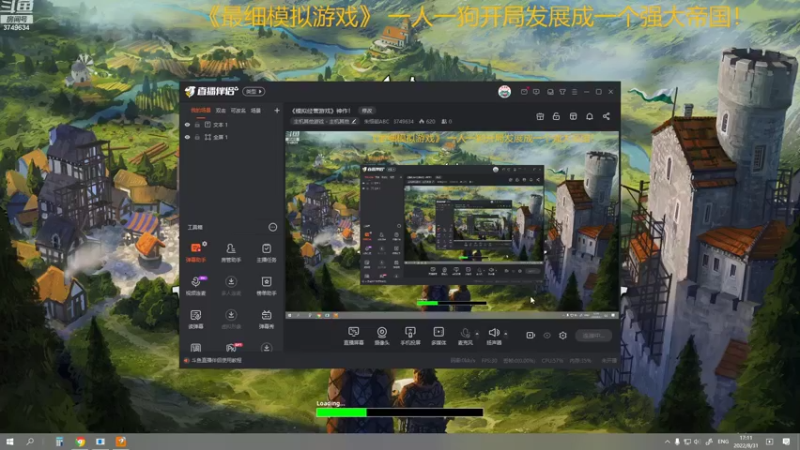This screenshot has height=450, width=800.
Task: Click the chat icon next to the red-dot message
Action: pyautogui.click(x=536, y=92)
